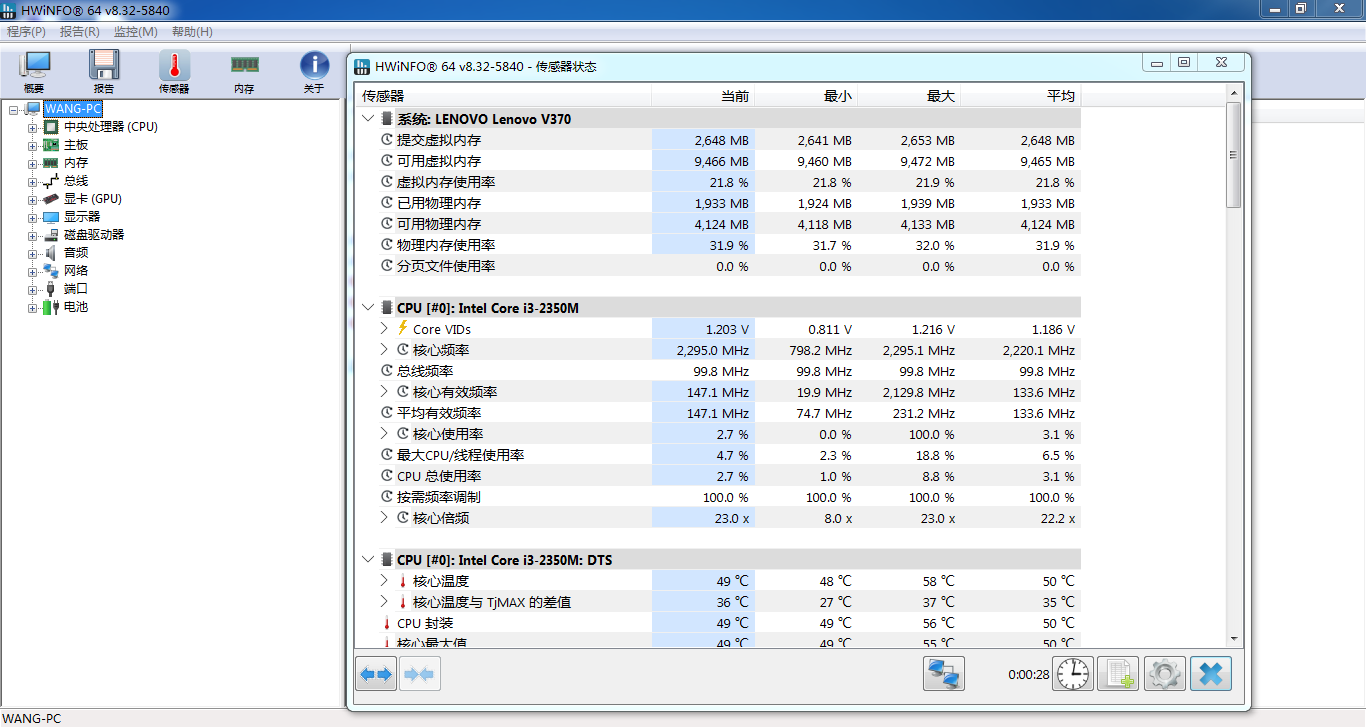Click the 最大 column header
Viewport: 1366px width, 728px height.
coord(909,96)
